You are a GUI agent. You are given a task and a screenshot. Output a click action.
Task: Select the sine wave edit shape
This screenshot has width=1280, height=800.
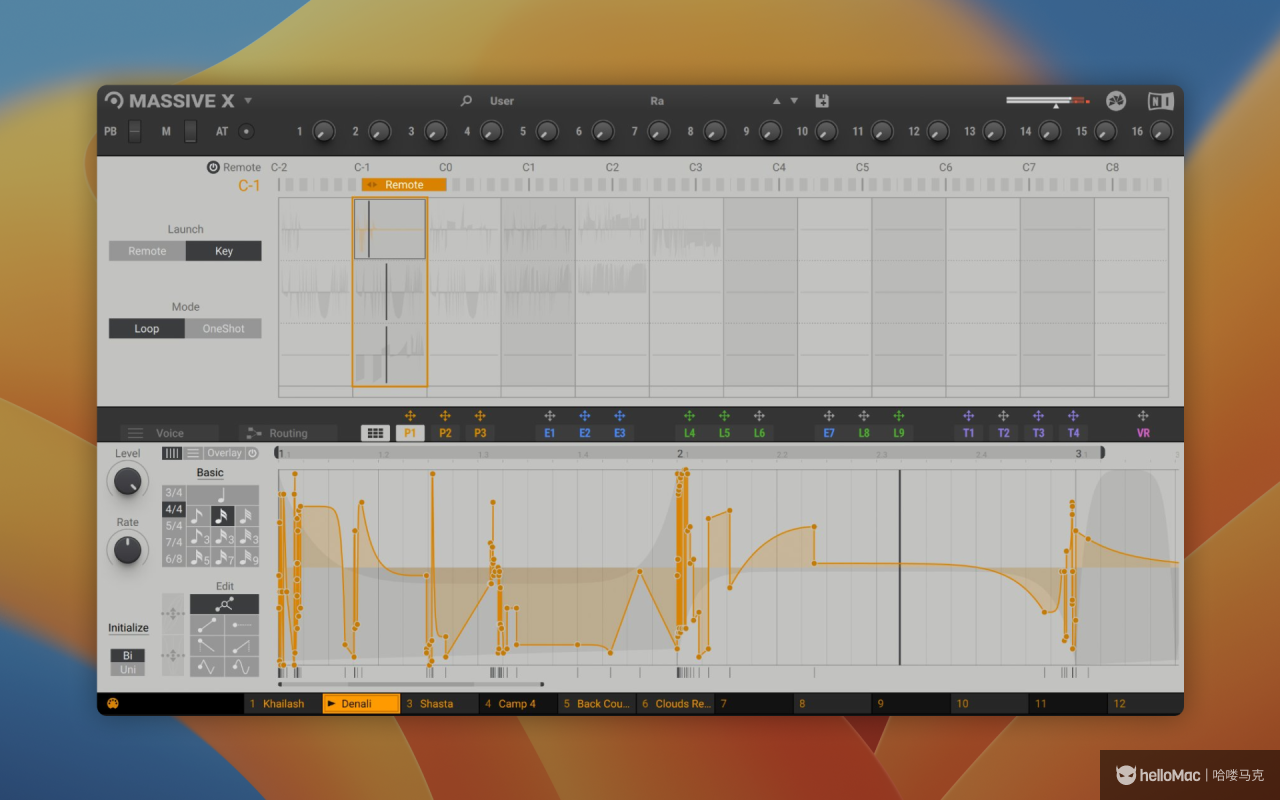pyautogui.click(x=242, y=666)
